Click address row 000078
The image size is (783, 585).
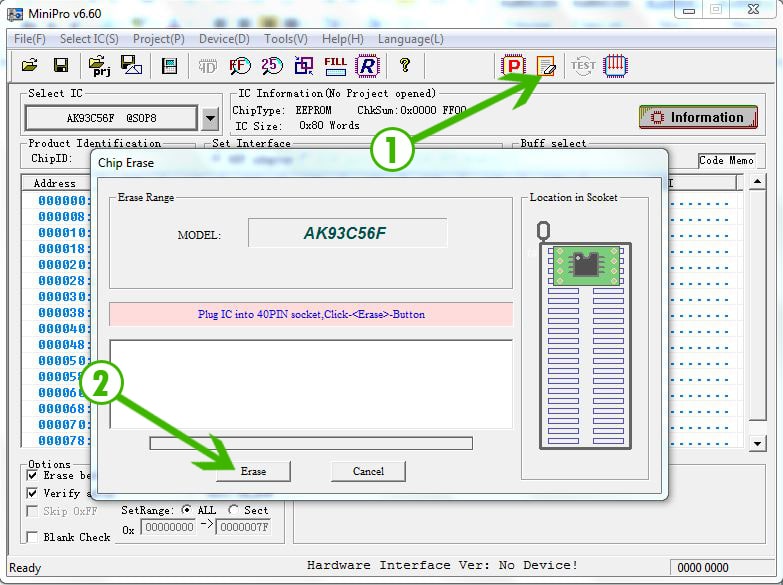(64, 441)
